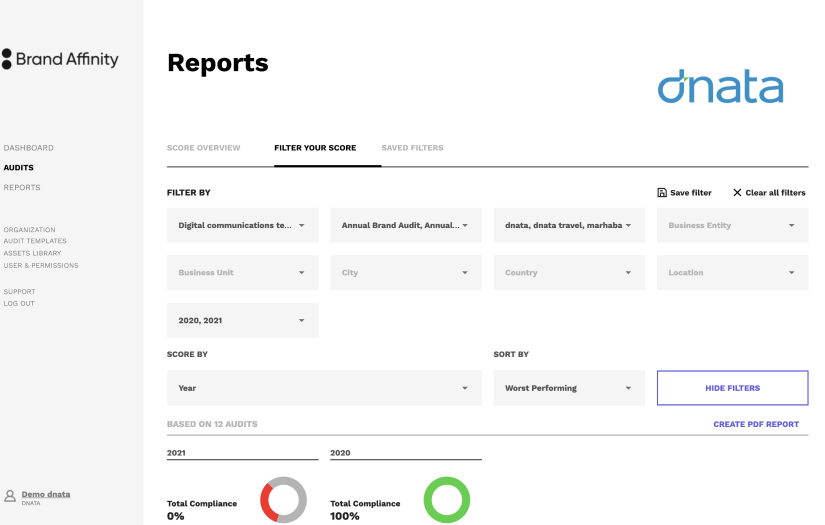Click the Hide Filters button
Screen dimensions: 825x525
coord(732,388)
